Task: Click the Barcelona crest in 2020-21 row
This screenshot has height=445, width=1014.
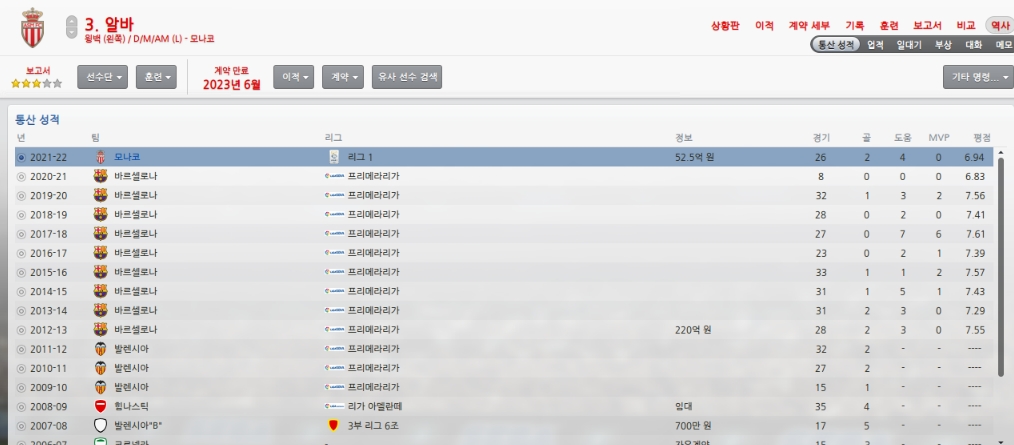Action: pos(100,176)
